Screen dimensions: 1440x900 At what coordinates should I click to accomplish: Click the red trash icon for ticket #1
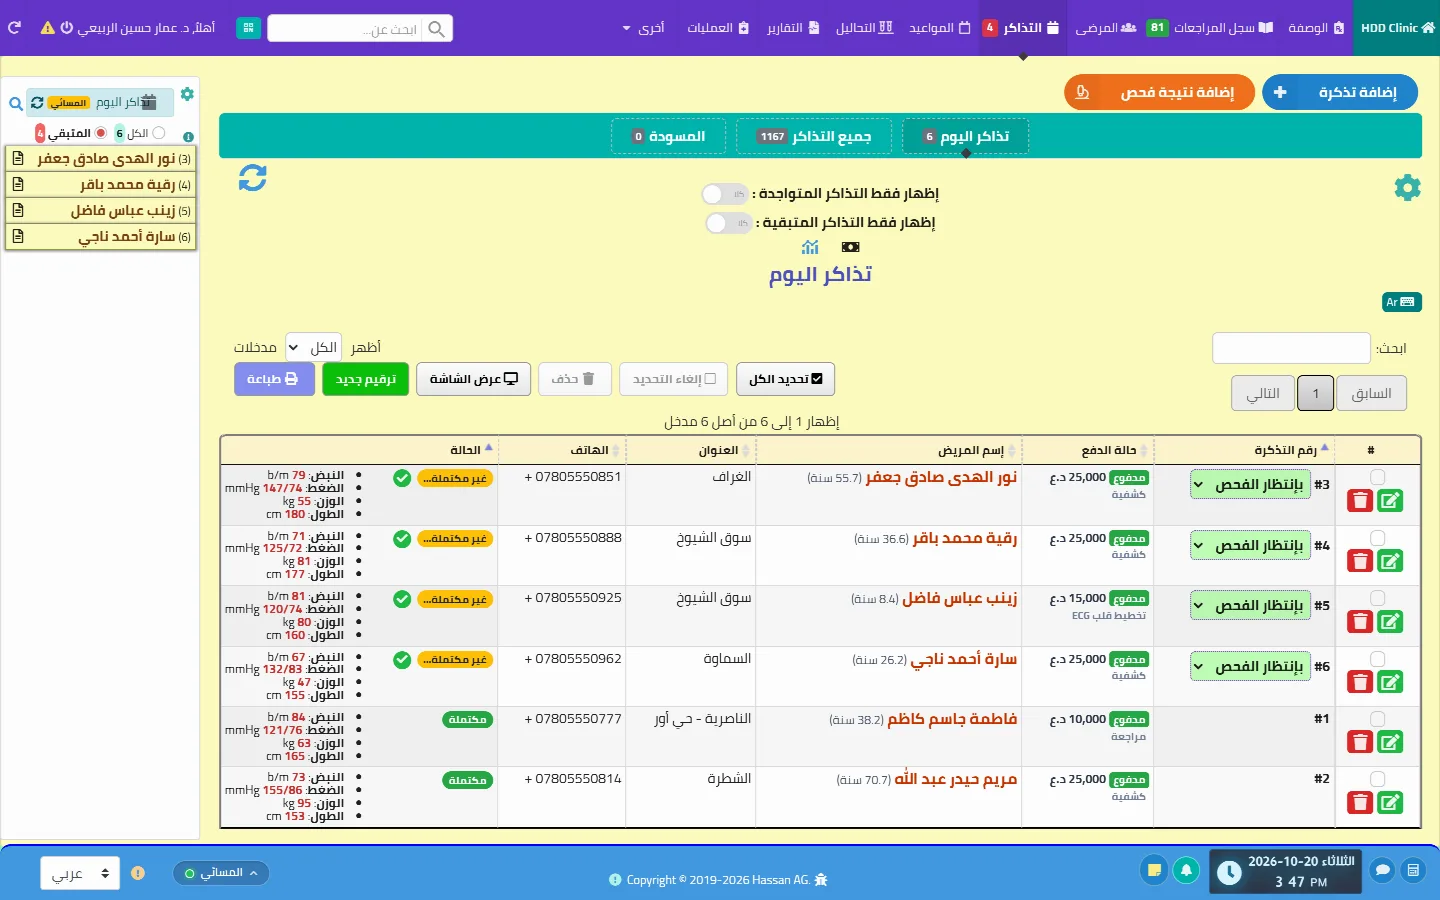pyautogui.click(x=1360, y=742)
